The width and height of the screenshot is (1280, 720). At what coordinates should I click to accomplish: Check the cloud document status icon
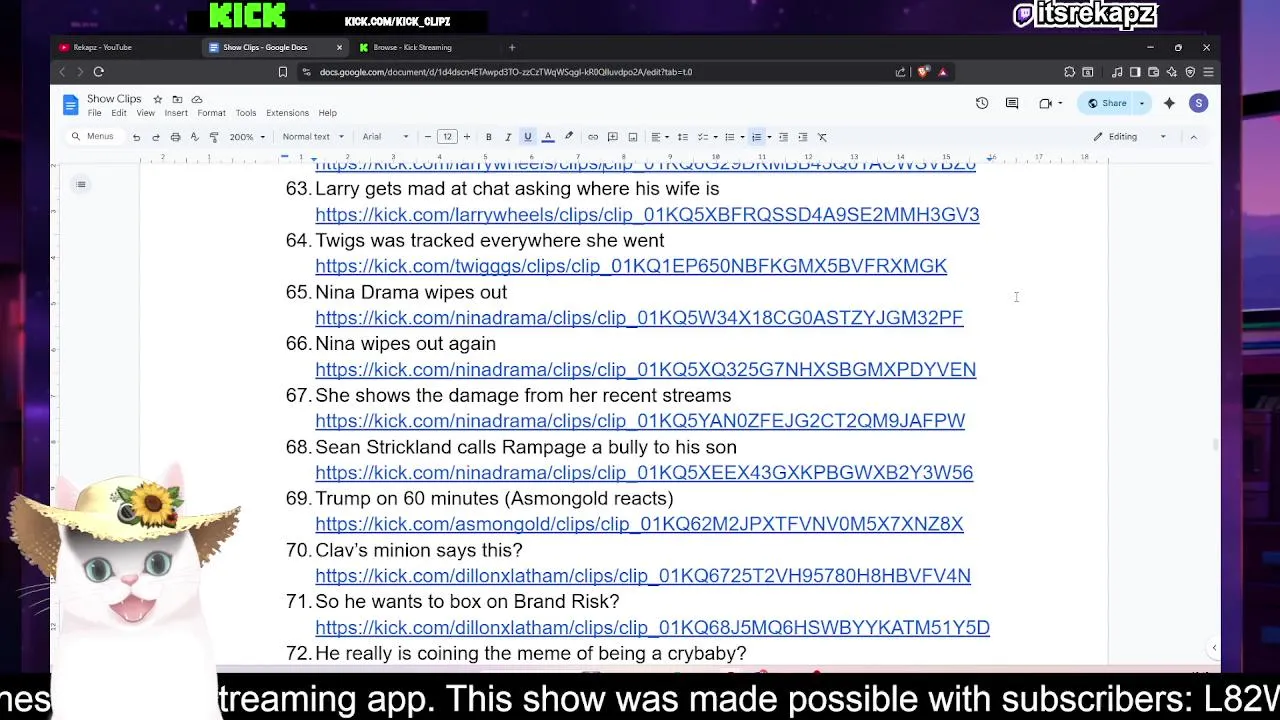(197, 99)
